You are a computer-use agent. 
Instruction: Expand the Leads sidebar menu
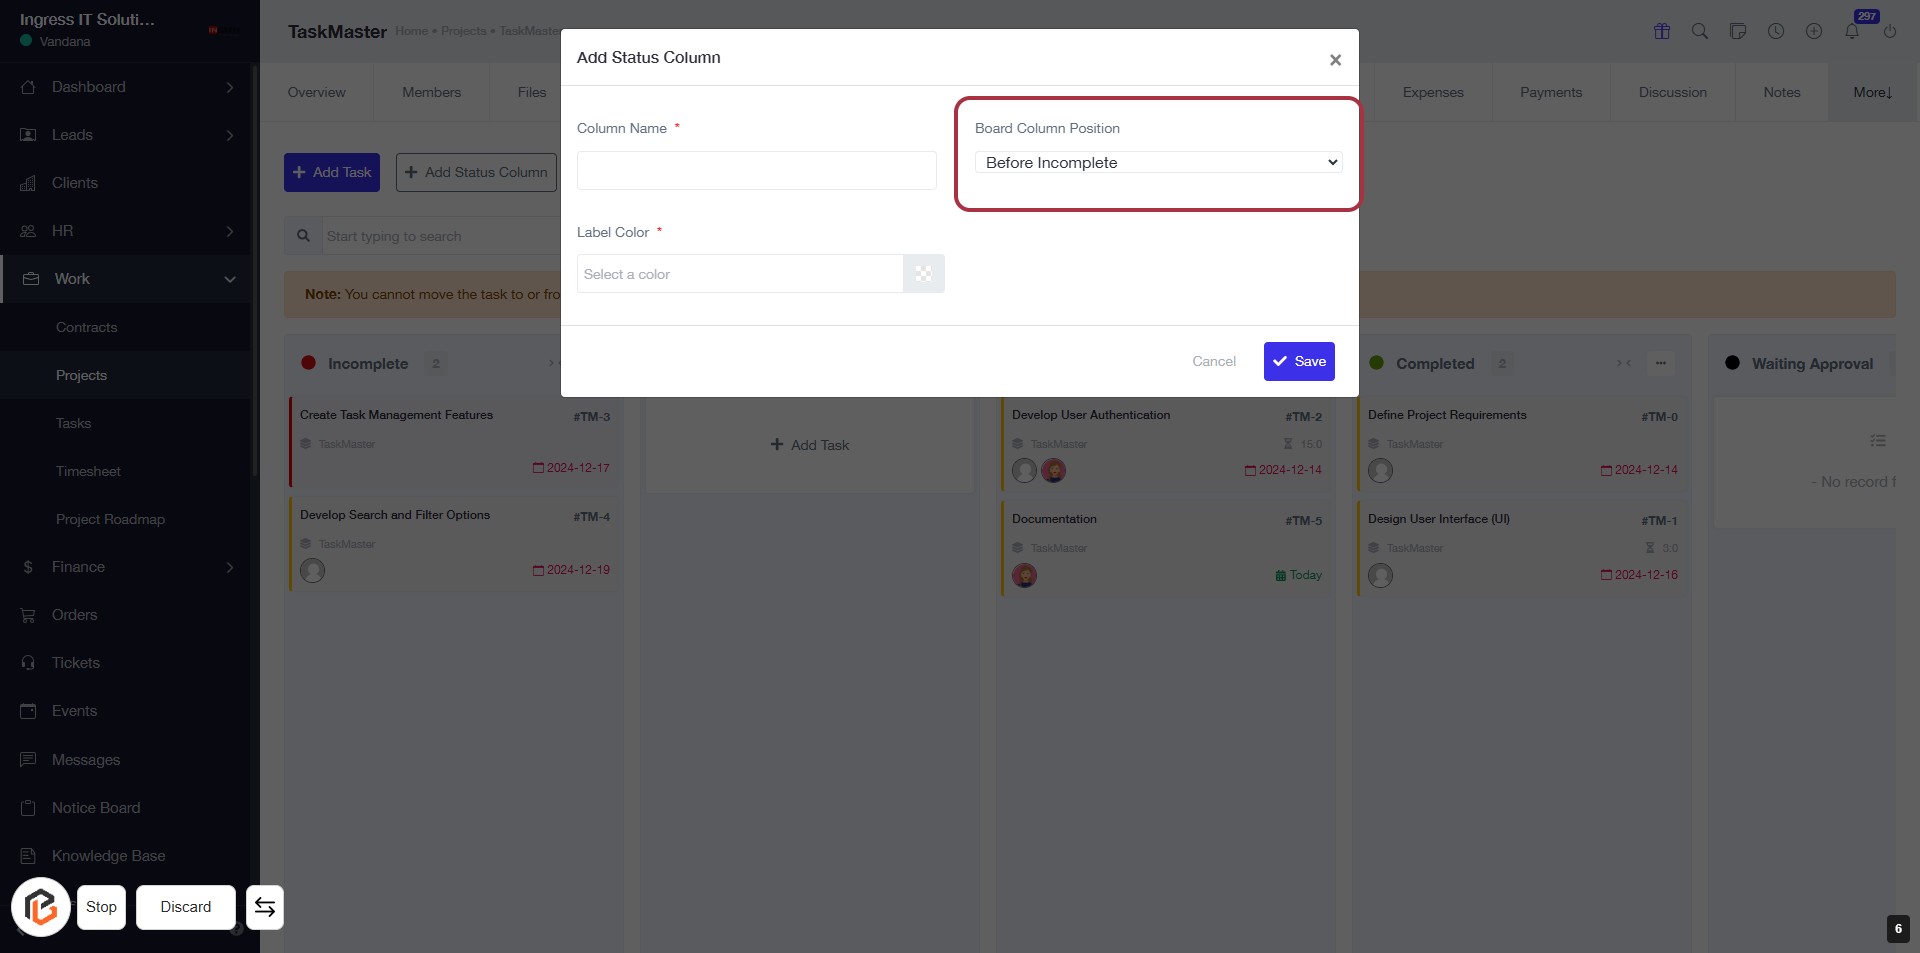click(230, 135)
